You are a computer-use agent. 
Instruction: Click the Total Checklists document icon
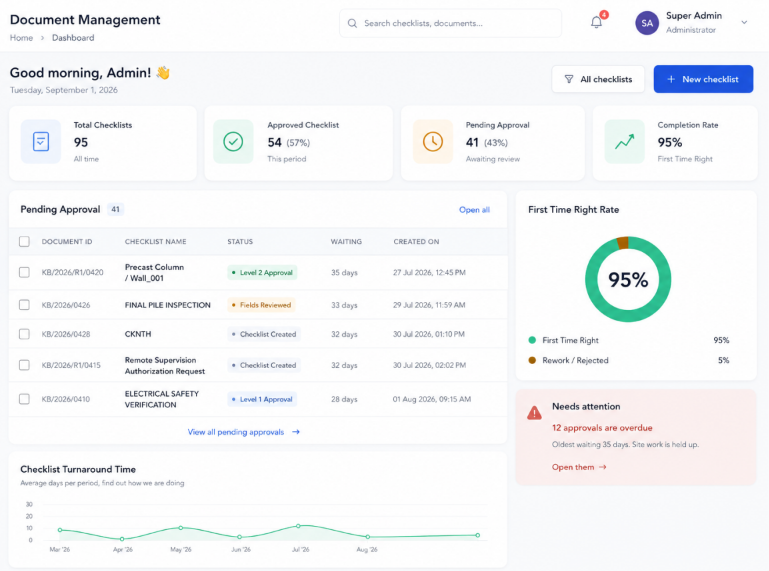[41, 142]
